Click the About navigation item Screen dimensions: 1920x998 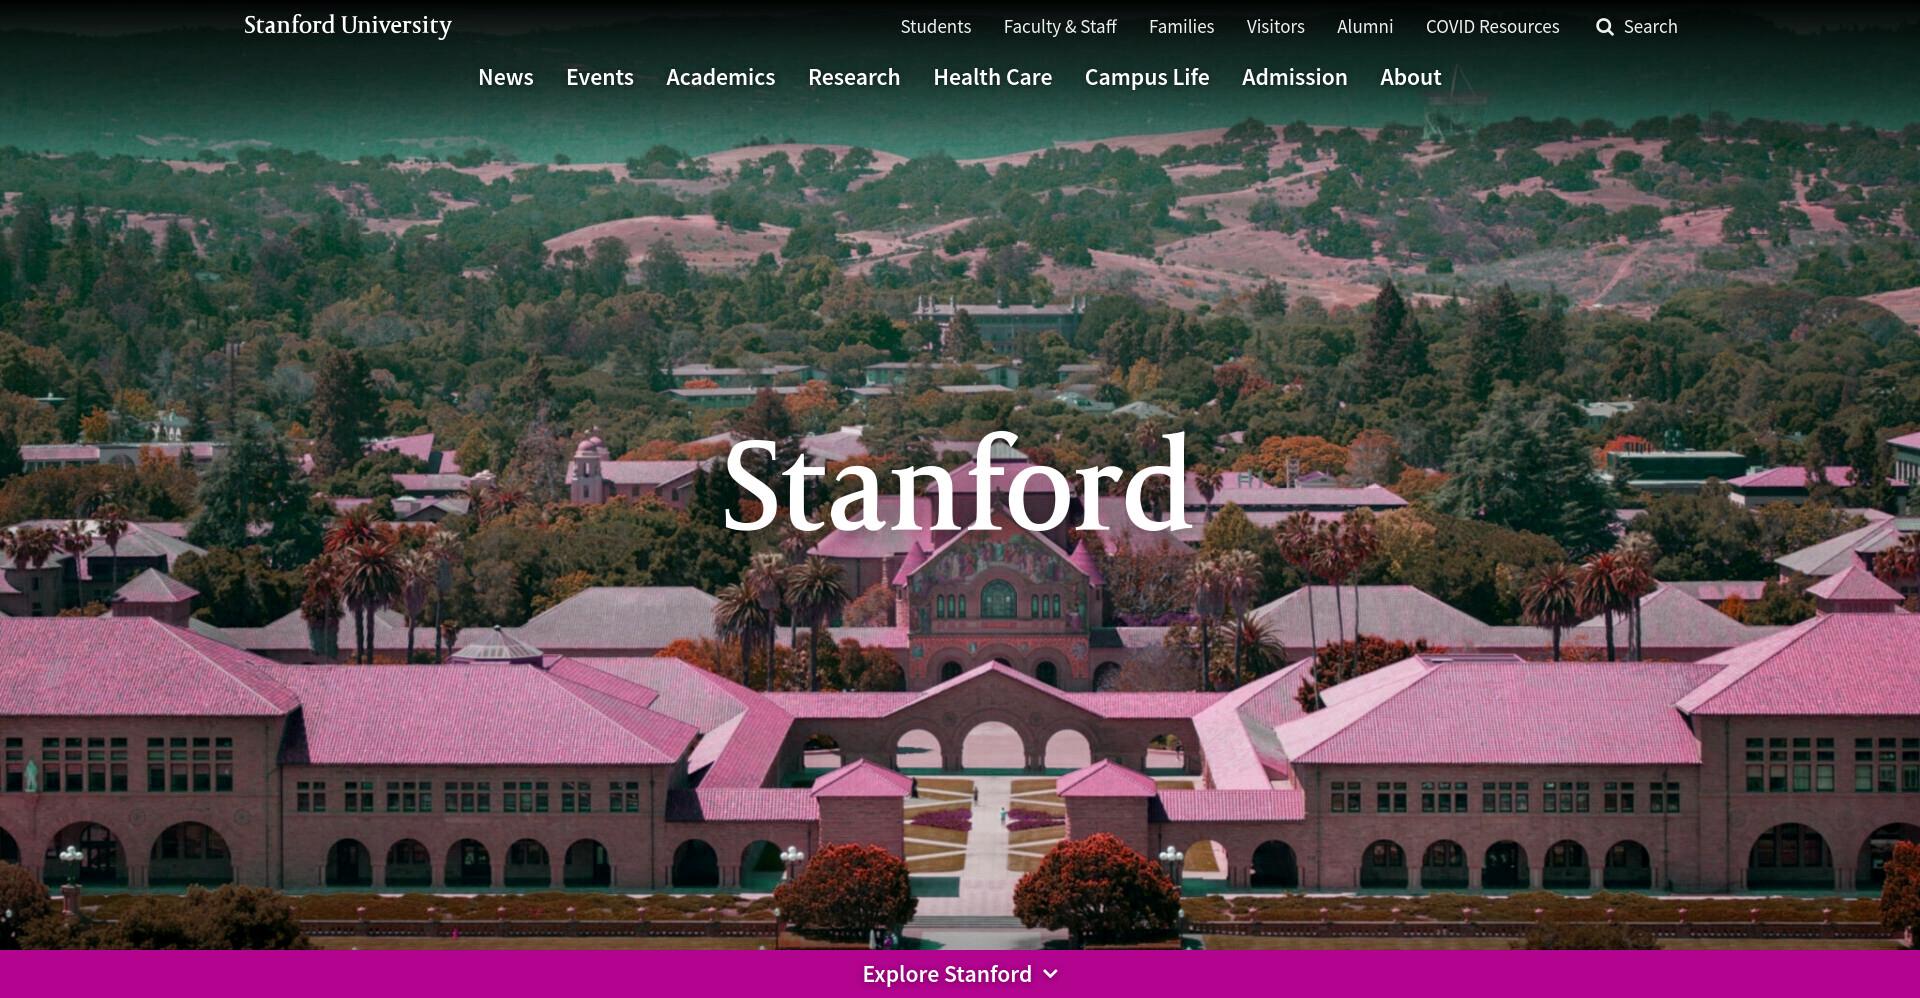click(x=1411, y=77)
